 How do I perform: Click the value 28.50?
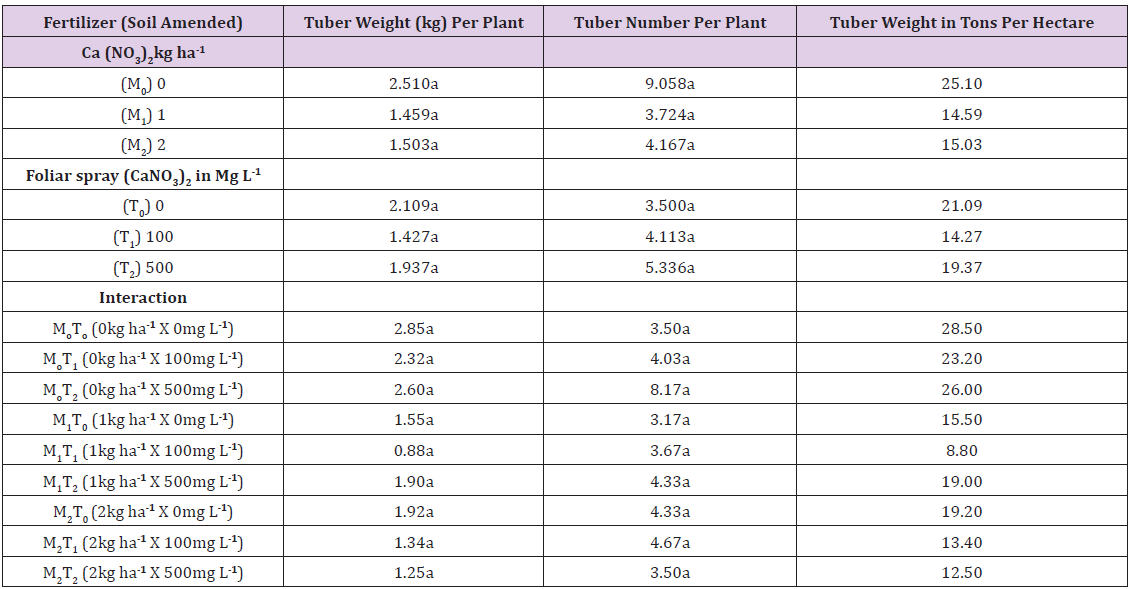pos(961,329)
